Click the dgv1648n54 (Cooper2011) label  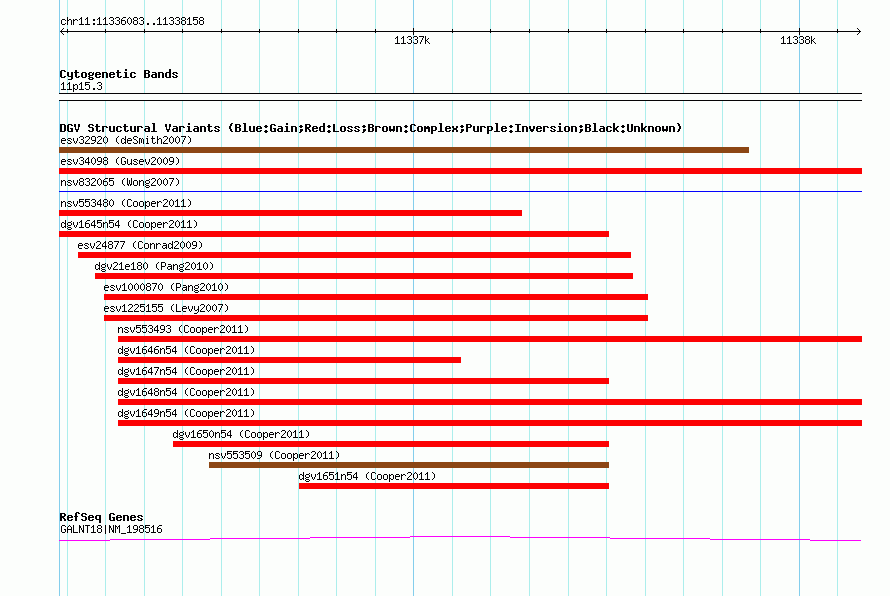pos(186,392)
